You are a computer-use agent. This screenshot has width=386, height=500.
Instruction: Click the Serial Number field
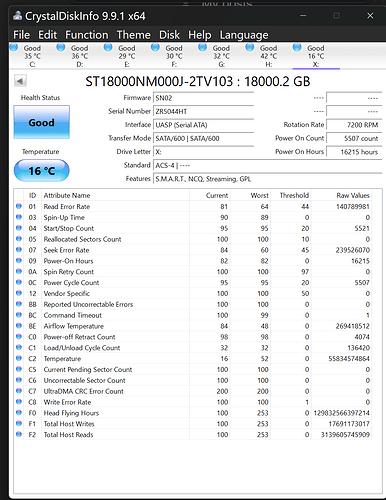(203, 111)
